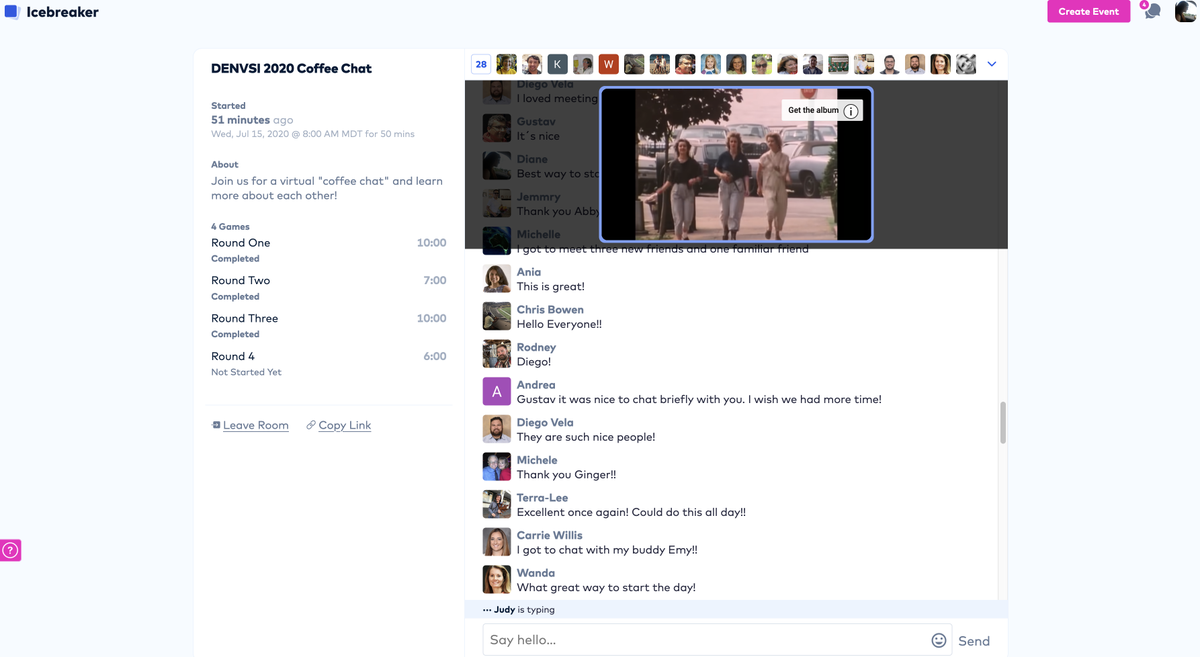Click 'Not Started Yet' status text
The height and width of the screenshot is (657, 1200).
tap(246, 372)
